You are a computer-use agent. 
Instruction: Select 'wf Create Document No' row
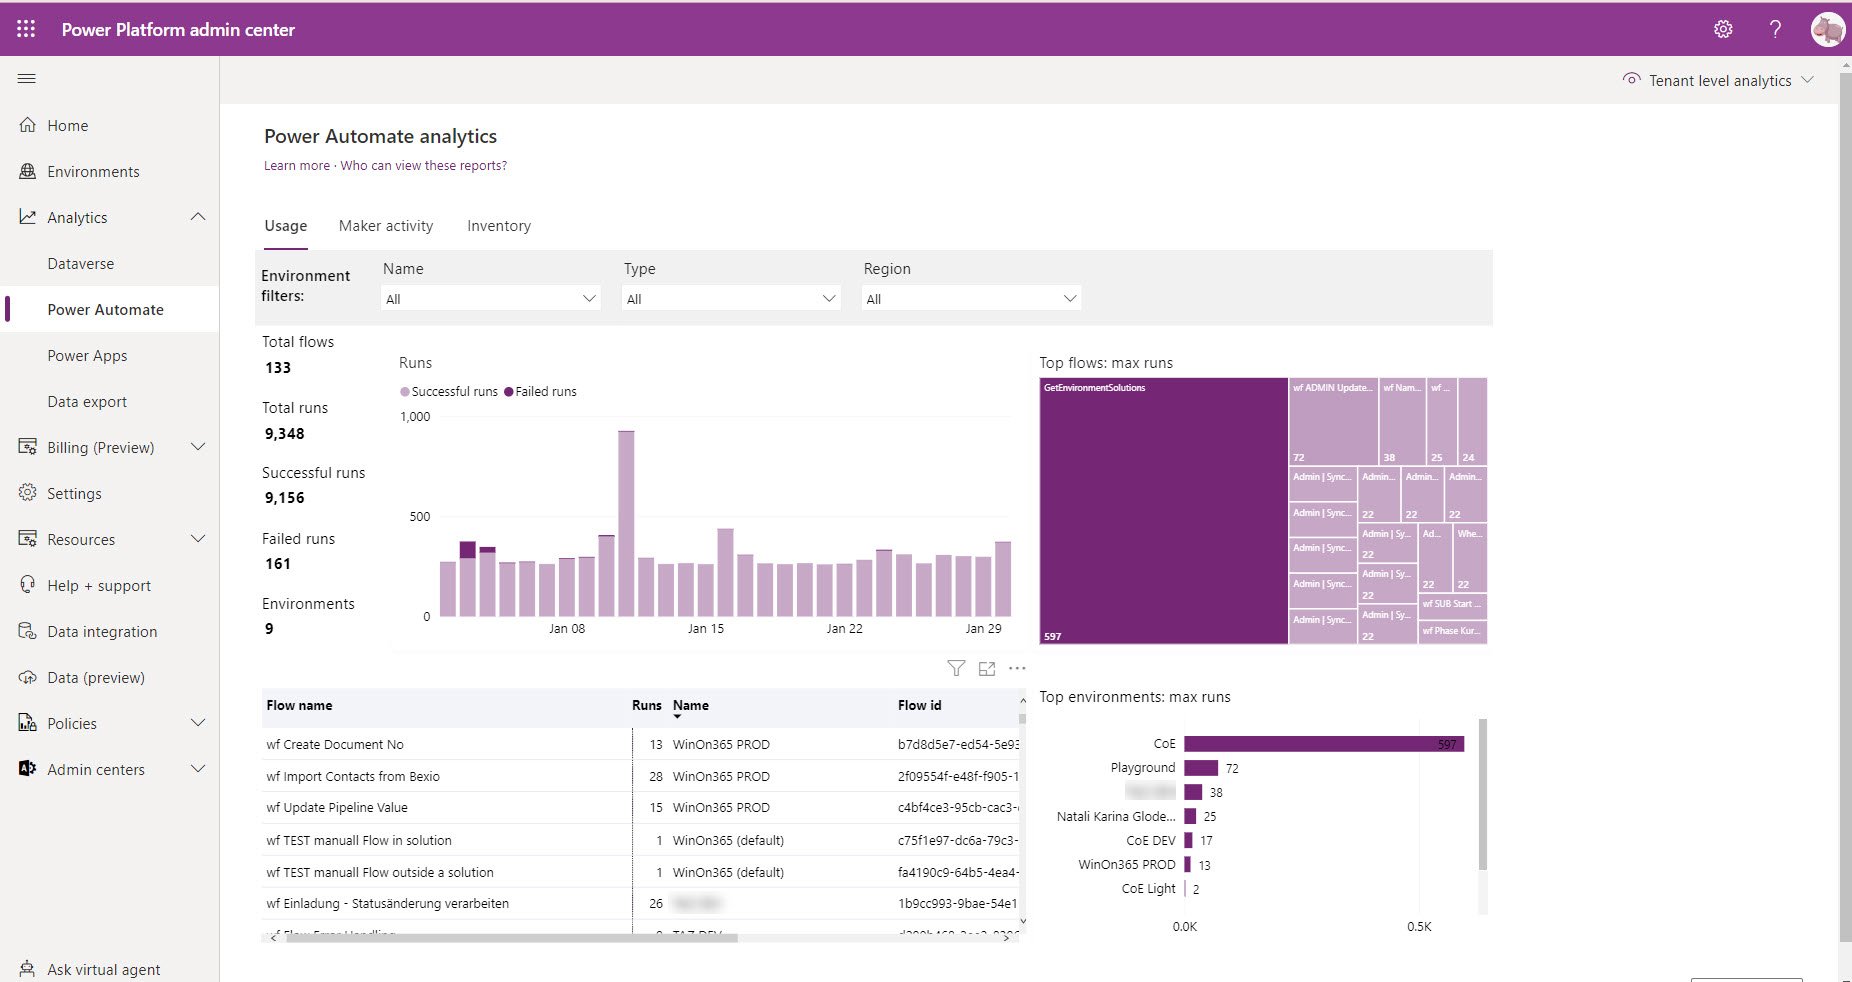click(642, 744)
